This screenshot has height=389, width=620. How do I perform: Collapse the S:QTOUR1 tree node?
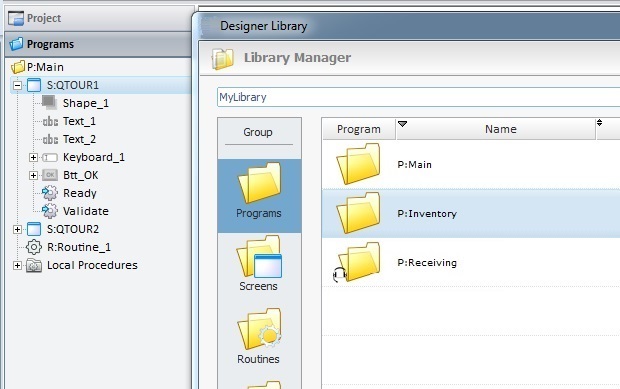(x=17, y=85)
